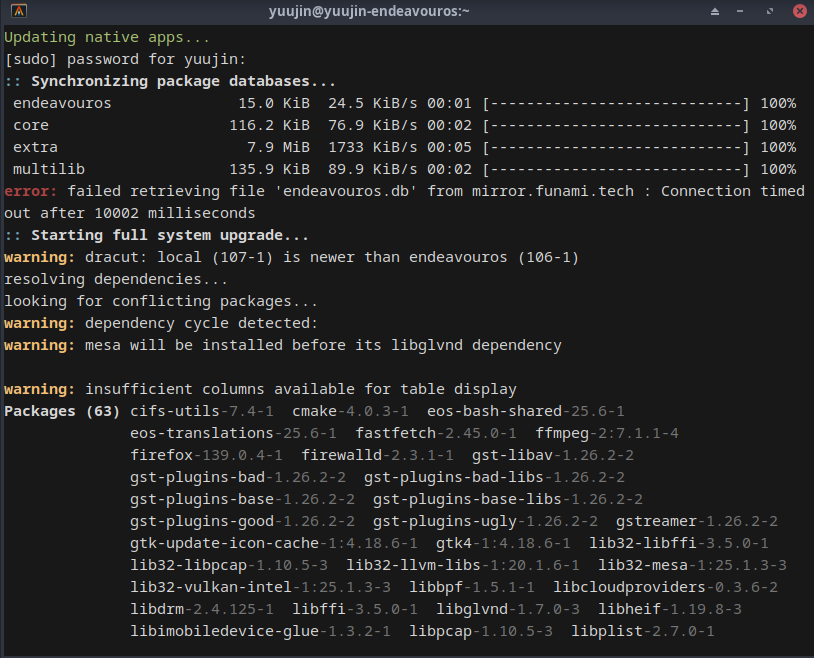Click package 'libplist-2.7.0-1'
Image resolution: width=814 pixels, height=658 pixels.
pos(643,632)
